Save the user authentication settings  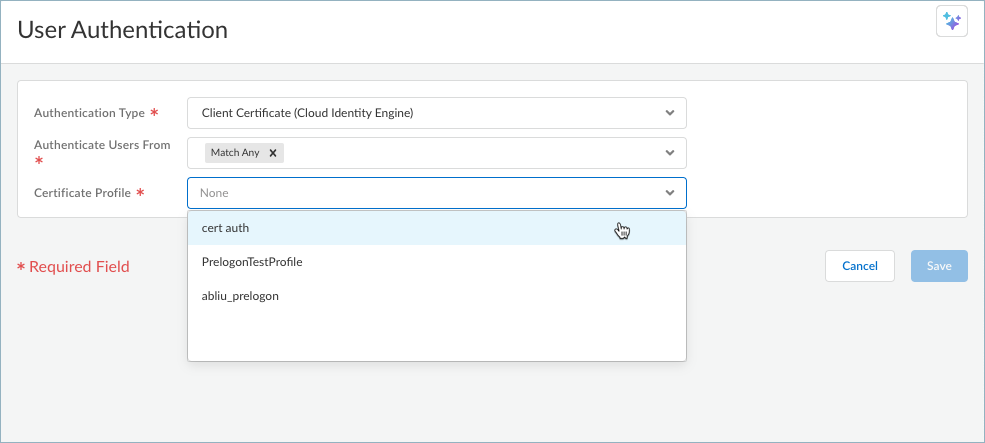coord(938,266)
